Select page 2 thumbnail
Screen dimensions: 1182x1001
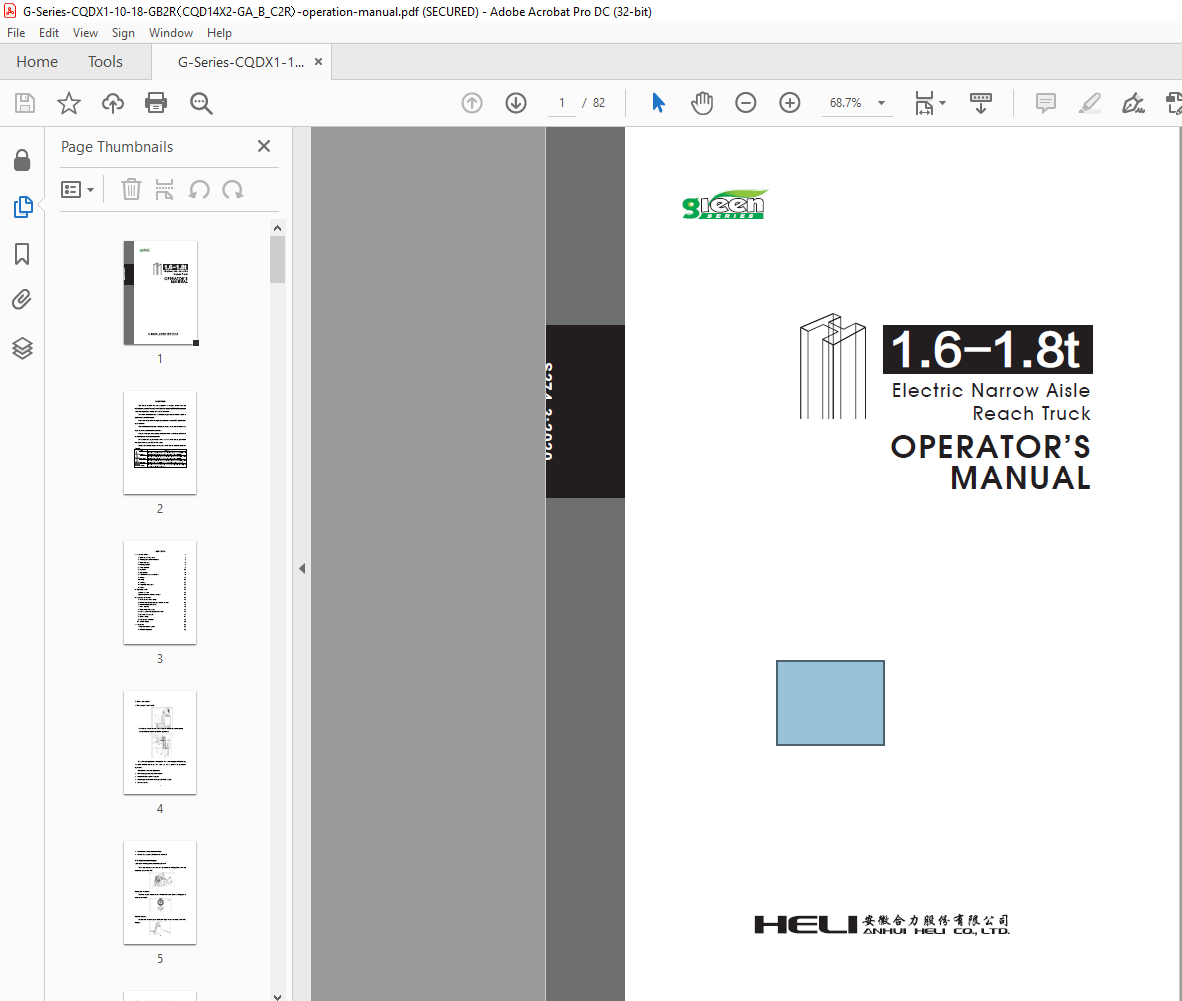coord(160,442)
